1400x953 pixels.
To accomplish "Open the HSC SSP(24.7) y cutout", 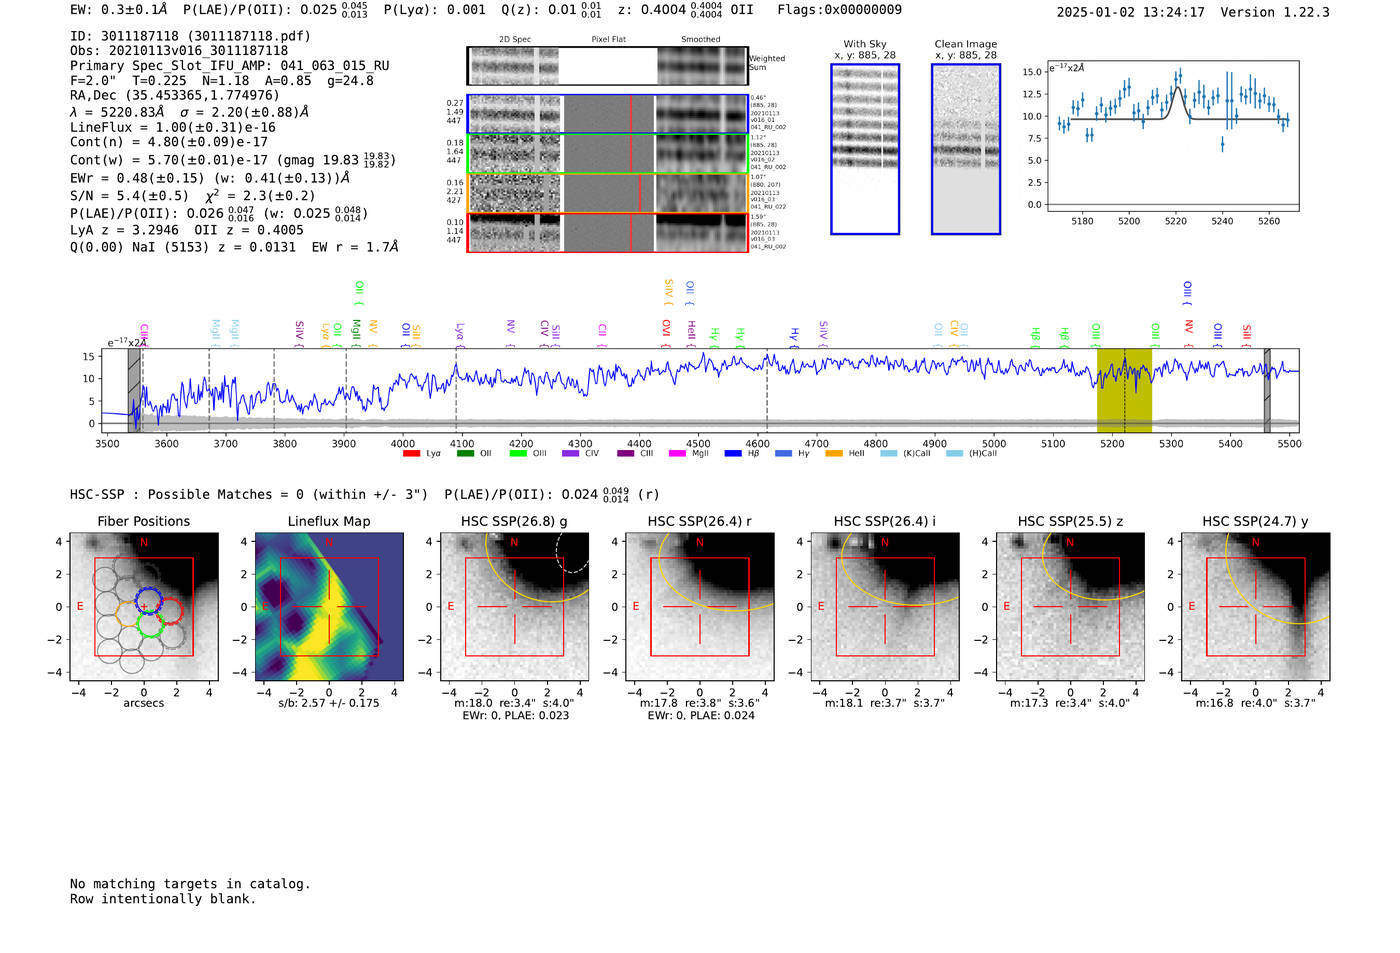I will [x=1256, y=607].
